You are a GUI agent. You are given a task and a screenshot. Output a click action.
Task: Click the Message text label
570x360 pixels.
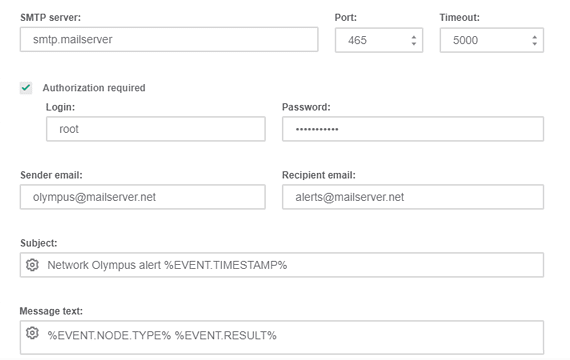51,311
